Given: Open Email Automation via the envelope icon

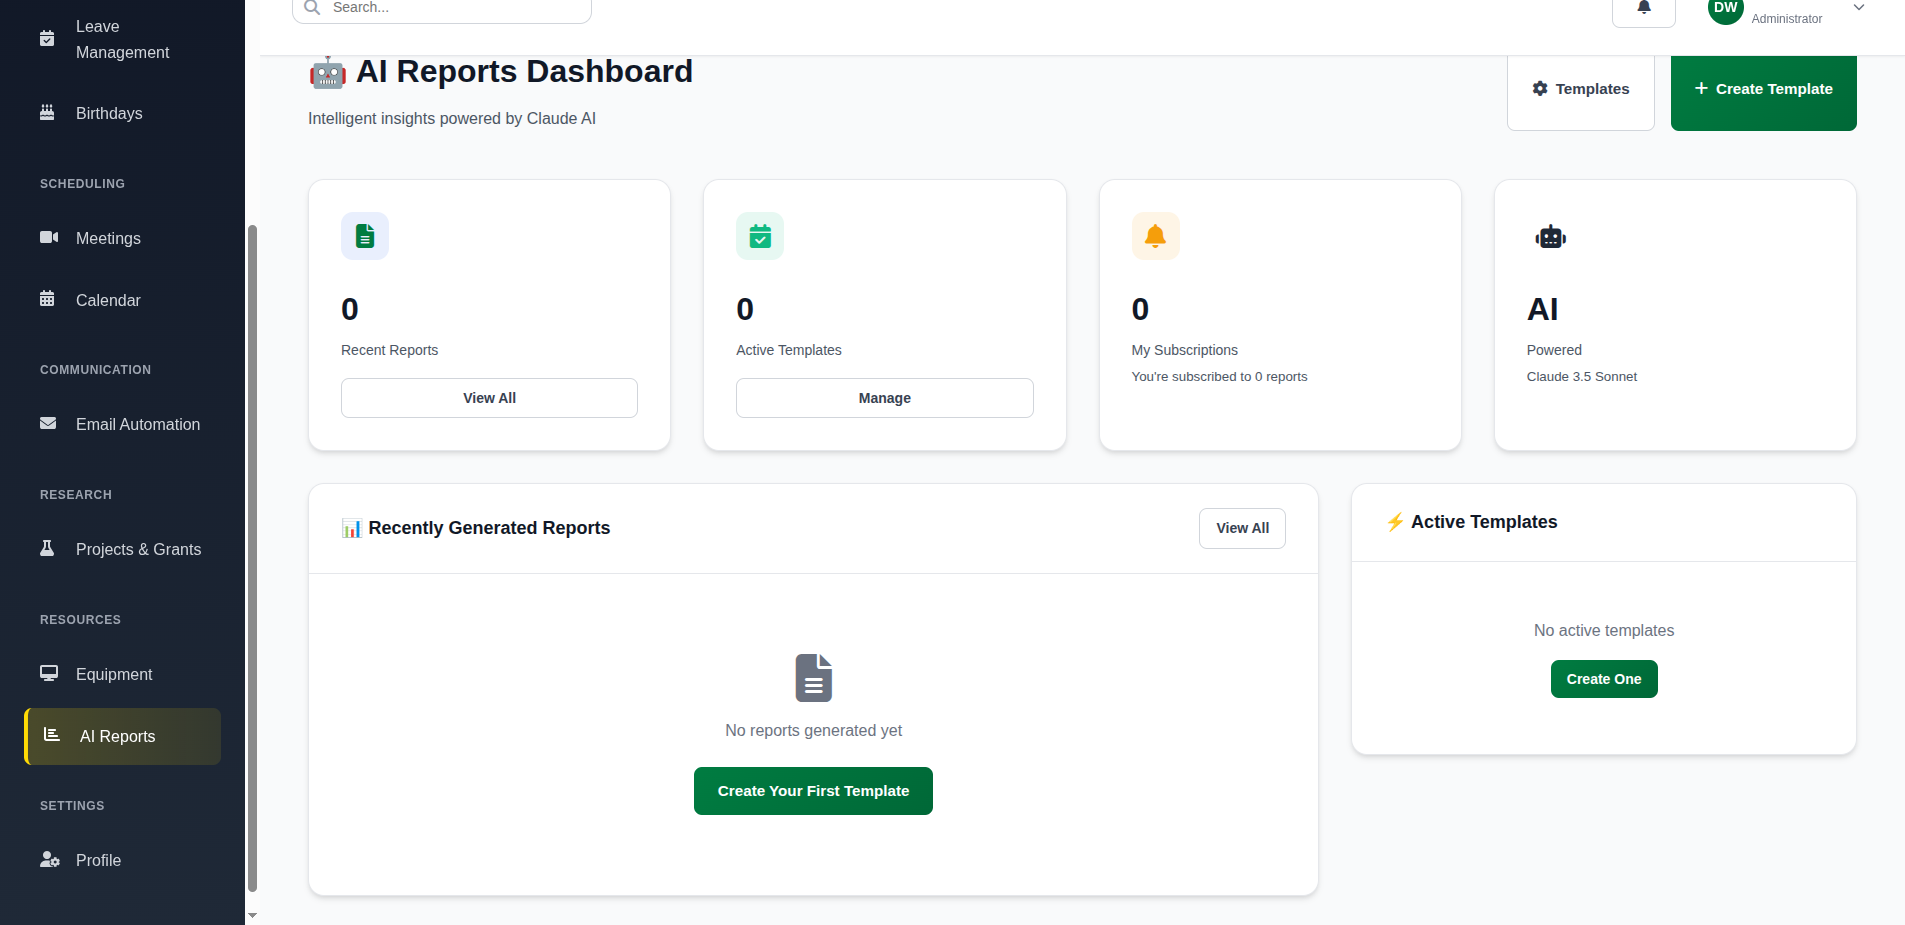Looking at the screenshot, I should tap(47, 423).
